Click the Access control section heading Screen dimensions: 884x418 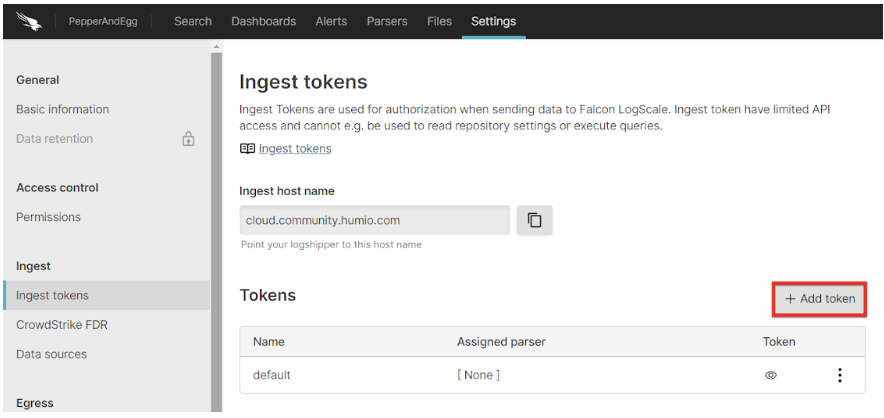(x=58, y=188)
